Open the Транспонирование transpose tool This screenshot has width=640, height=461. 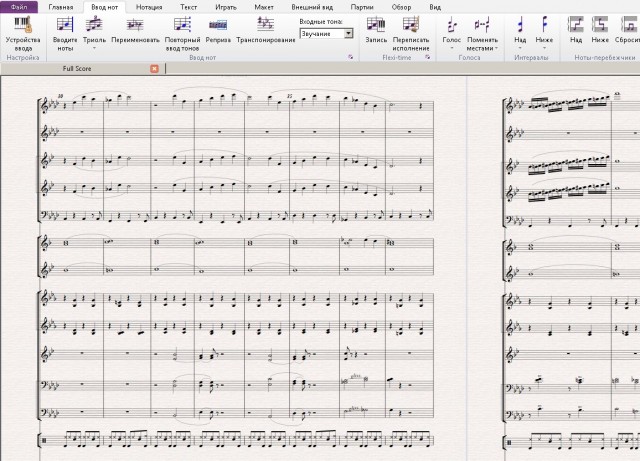(x=266, y=29)
